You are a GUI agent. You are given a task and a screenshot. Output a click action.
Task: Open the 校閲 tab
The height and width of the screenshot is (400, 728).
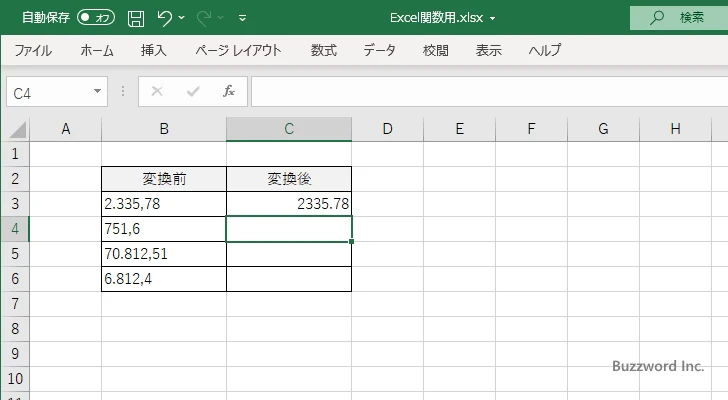click(x=436, y=50)
